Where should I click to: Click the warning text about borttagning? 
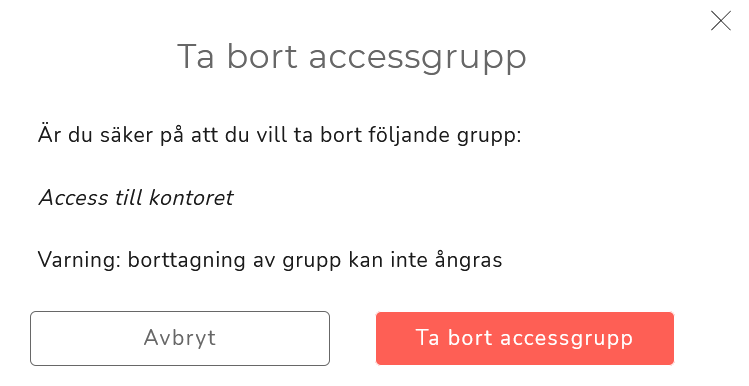pos(270,261)
